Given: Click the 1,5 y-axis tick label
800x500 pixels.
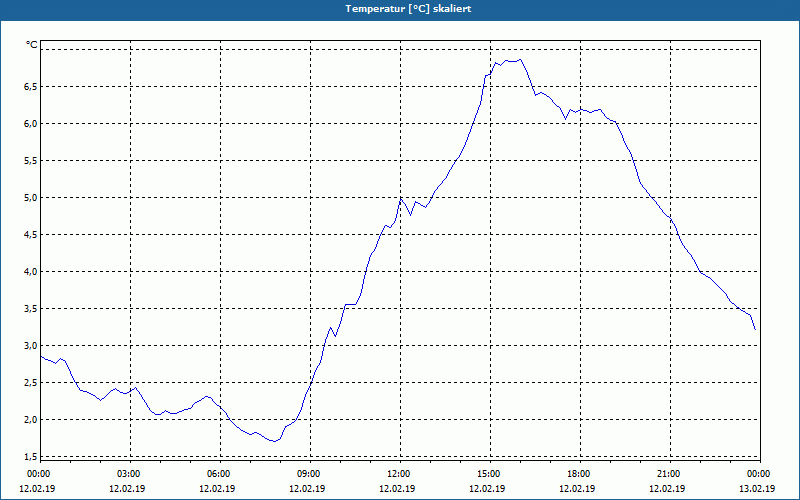Looking at the screenshot, I should tap(31, 457).
